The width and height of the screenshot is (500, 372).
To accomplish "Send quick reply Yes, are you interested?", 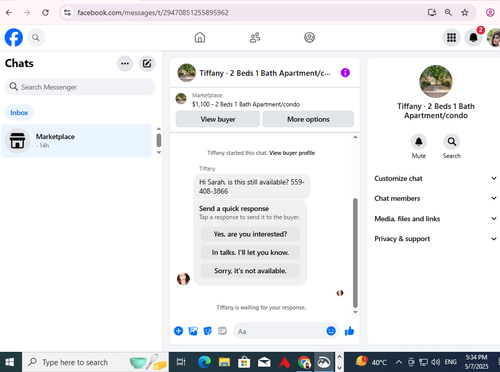I will [250, 234].
